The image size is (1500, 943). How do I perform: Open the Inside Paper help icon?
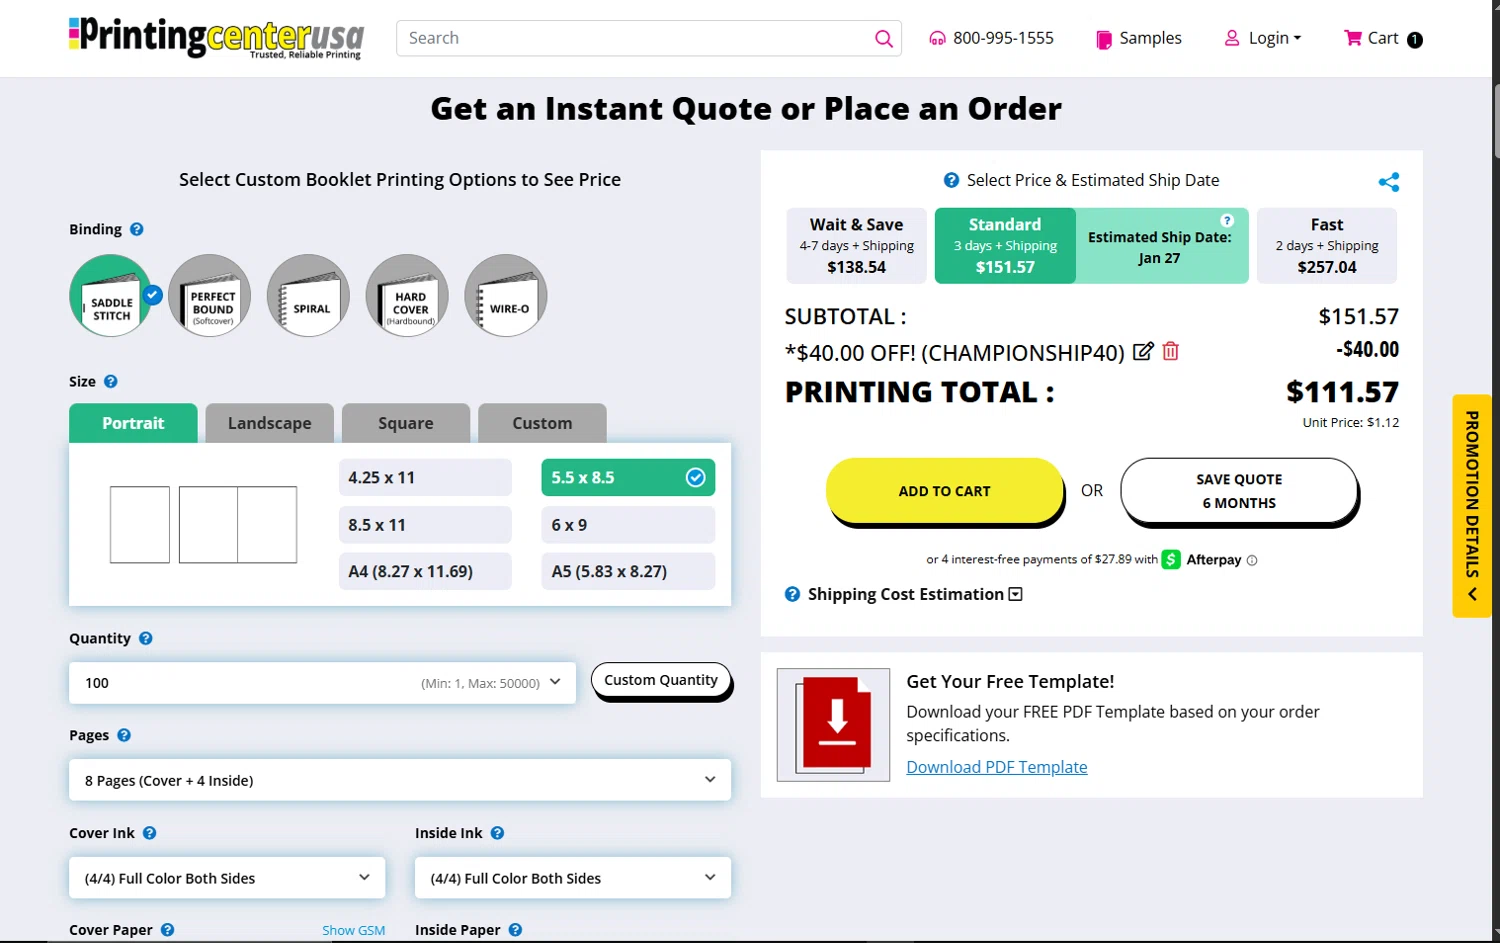coord(516,929)
